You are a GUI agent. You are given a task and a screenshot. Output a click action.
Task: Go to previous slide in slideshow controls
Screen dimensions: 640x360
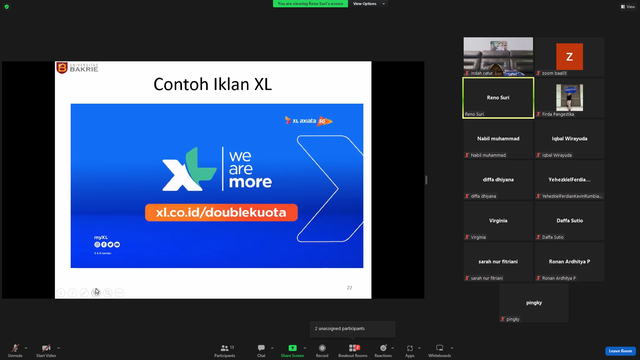click(61, 292)
